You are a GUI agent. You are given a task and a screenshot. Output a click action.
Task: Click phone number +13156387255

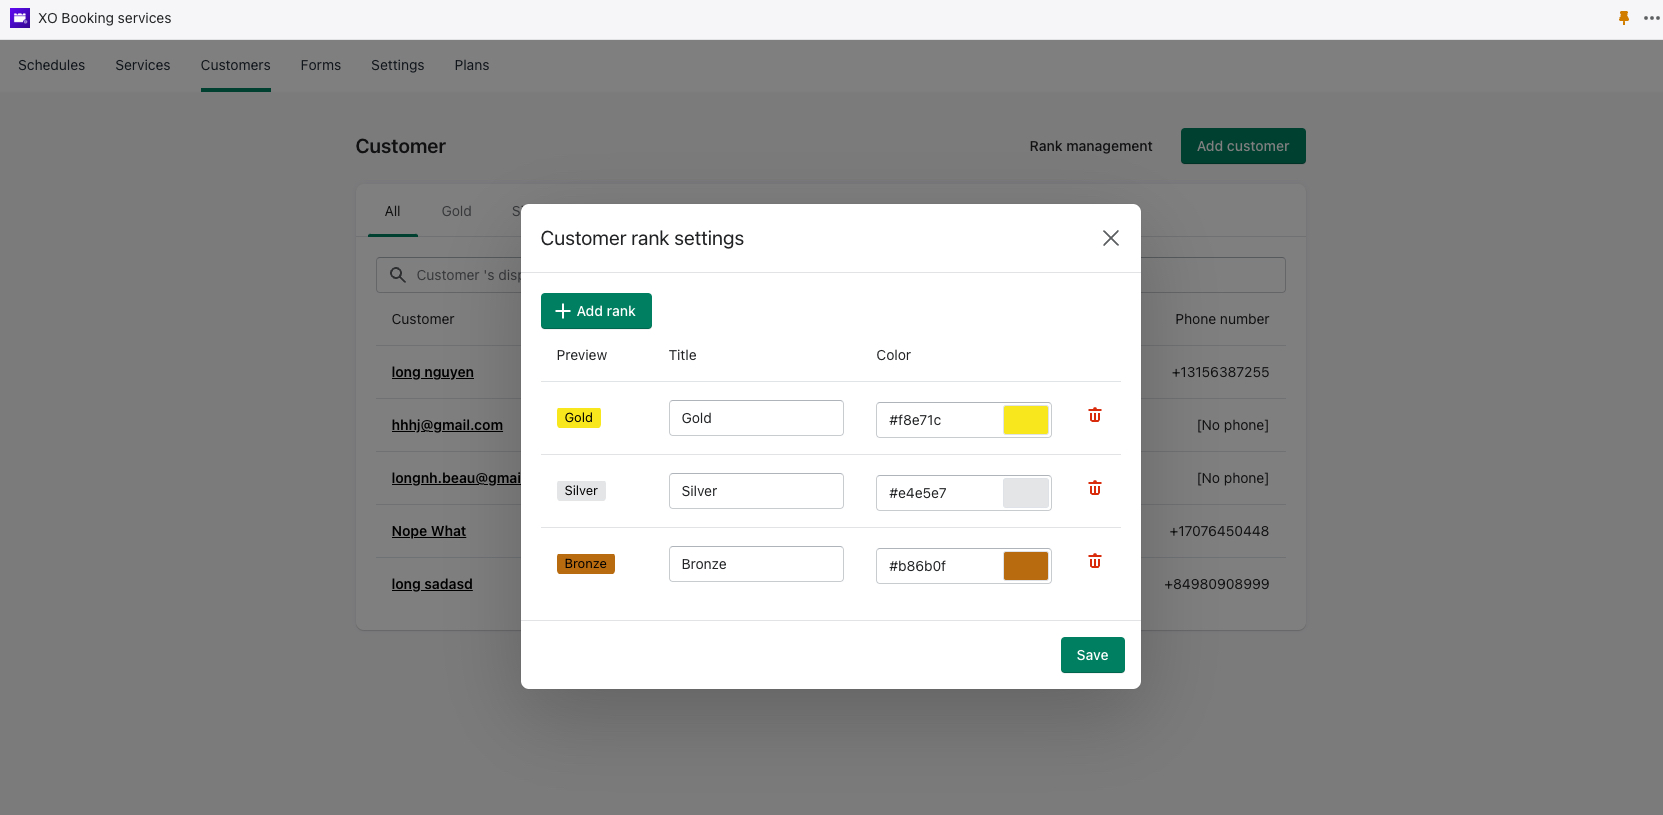pos(1220,372)
